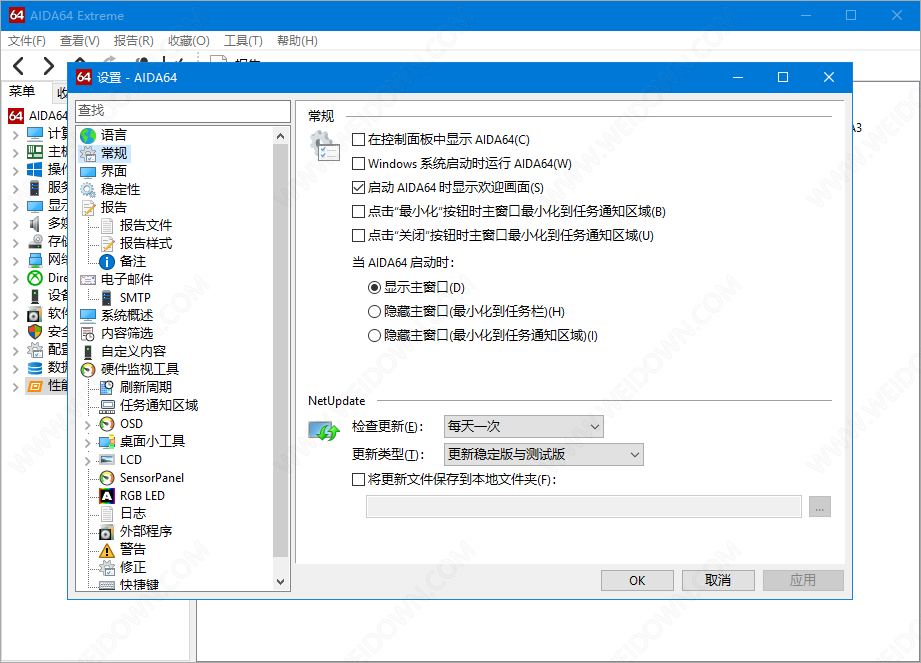Expand the DirectX node in main window tree
The image size is (921, 663).
point(16,279)
